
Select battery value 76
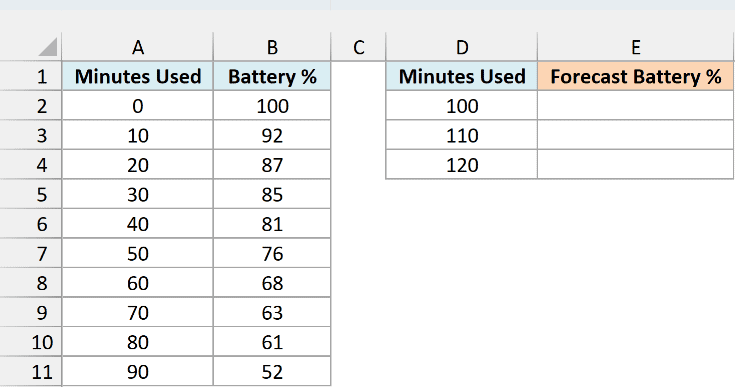pyautogui.click(x=272, y=253)
